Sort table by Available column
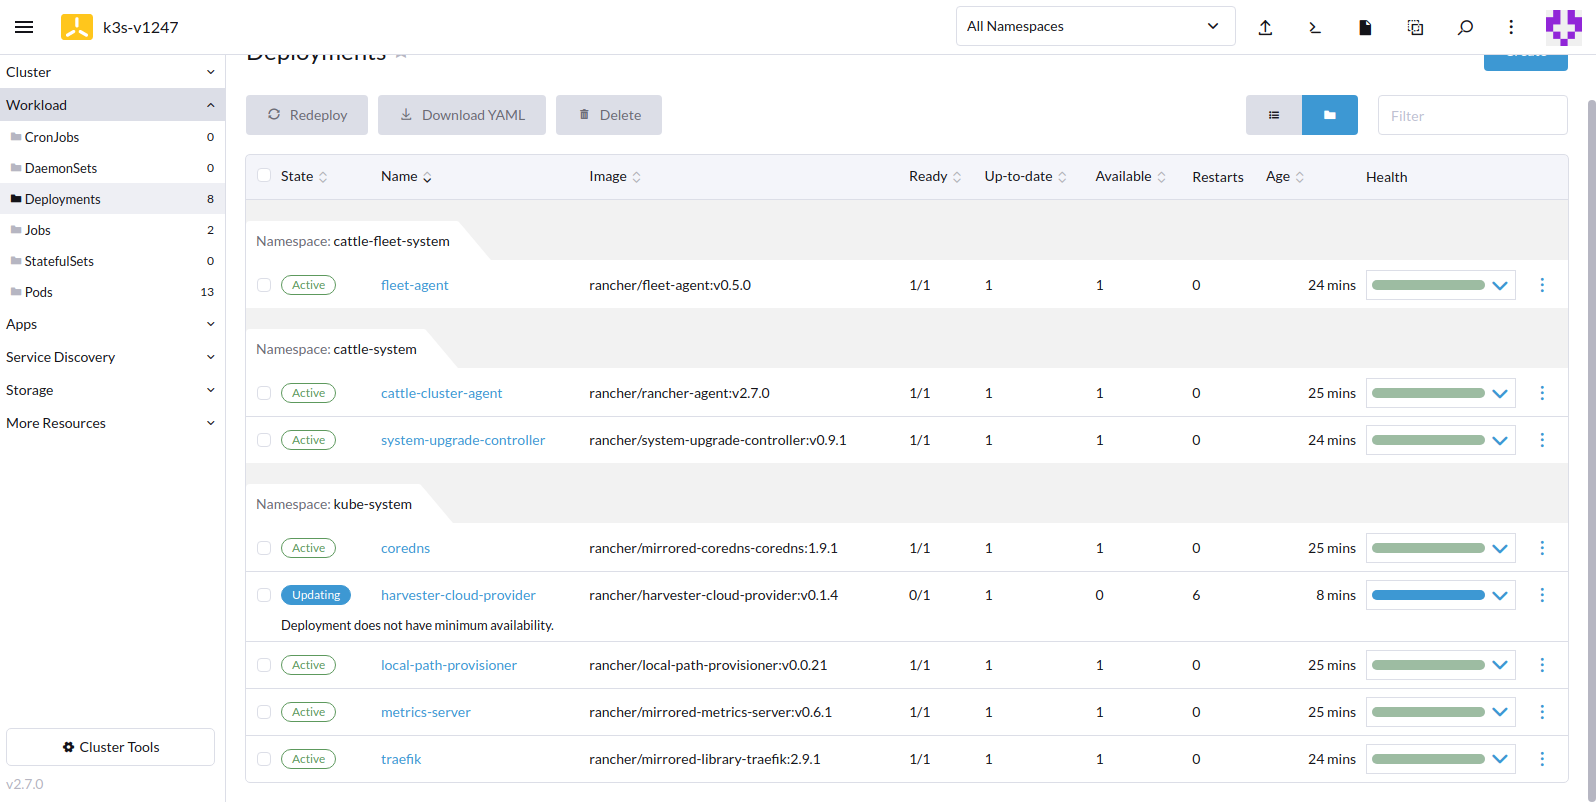Image resolution: width=1596 pixels, height=802 pixels. point(1131,177)
